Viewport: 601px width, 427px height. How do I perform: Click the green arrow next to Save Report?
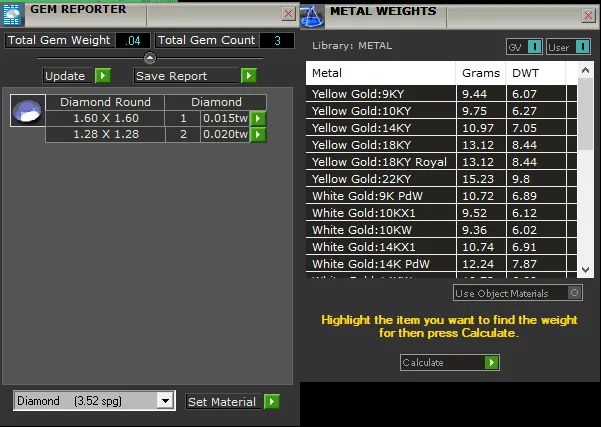pos(249,76)
